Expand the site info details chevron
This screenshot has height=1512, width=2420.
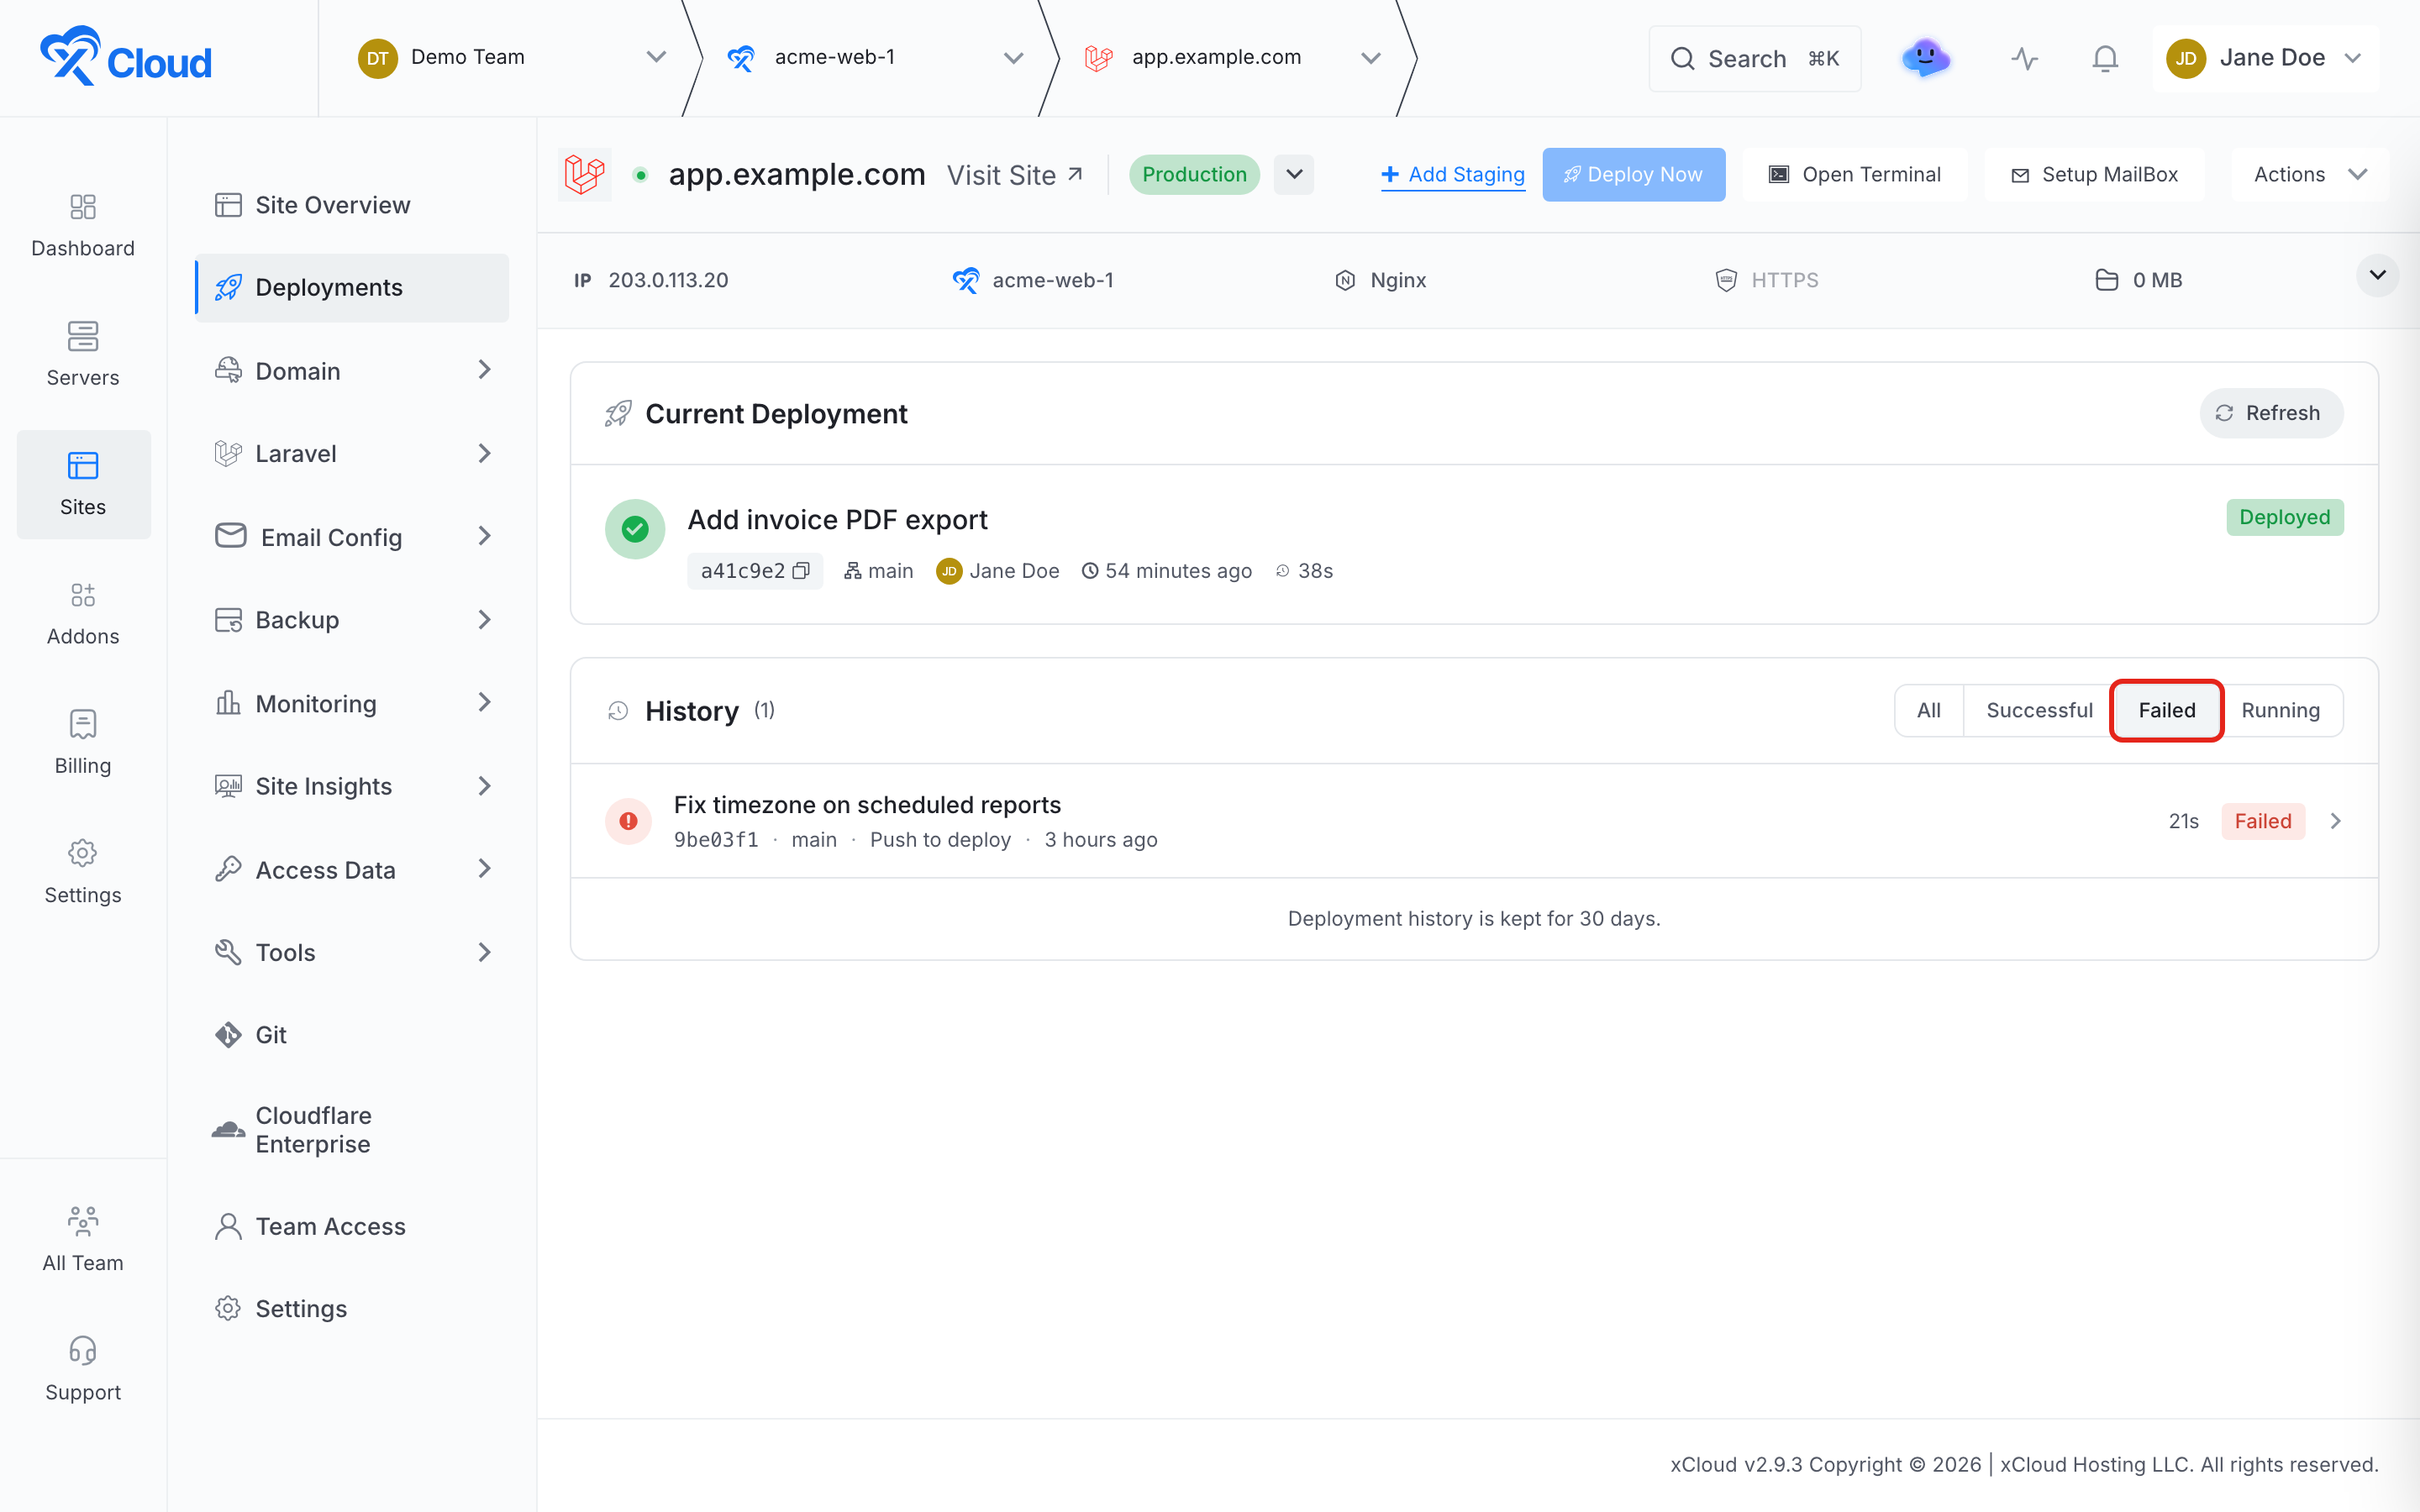[x=2377, y=275]
